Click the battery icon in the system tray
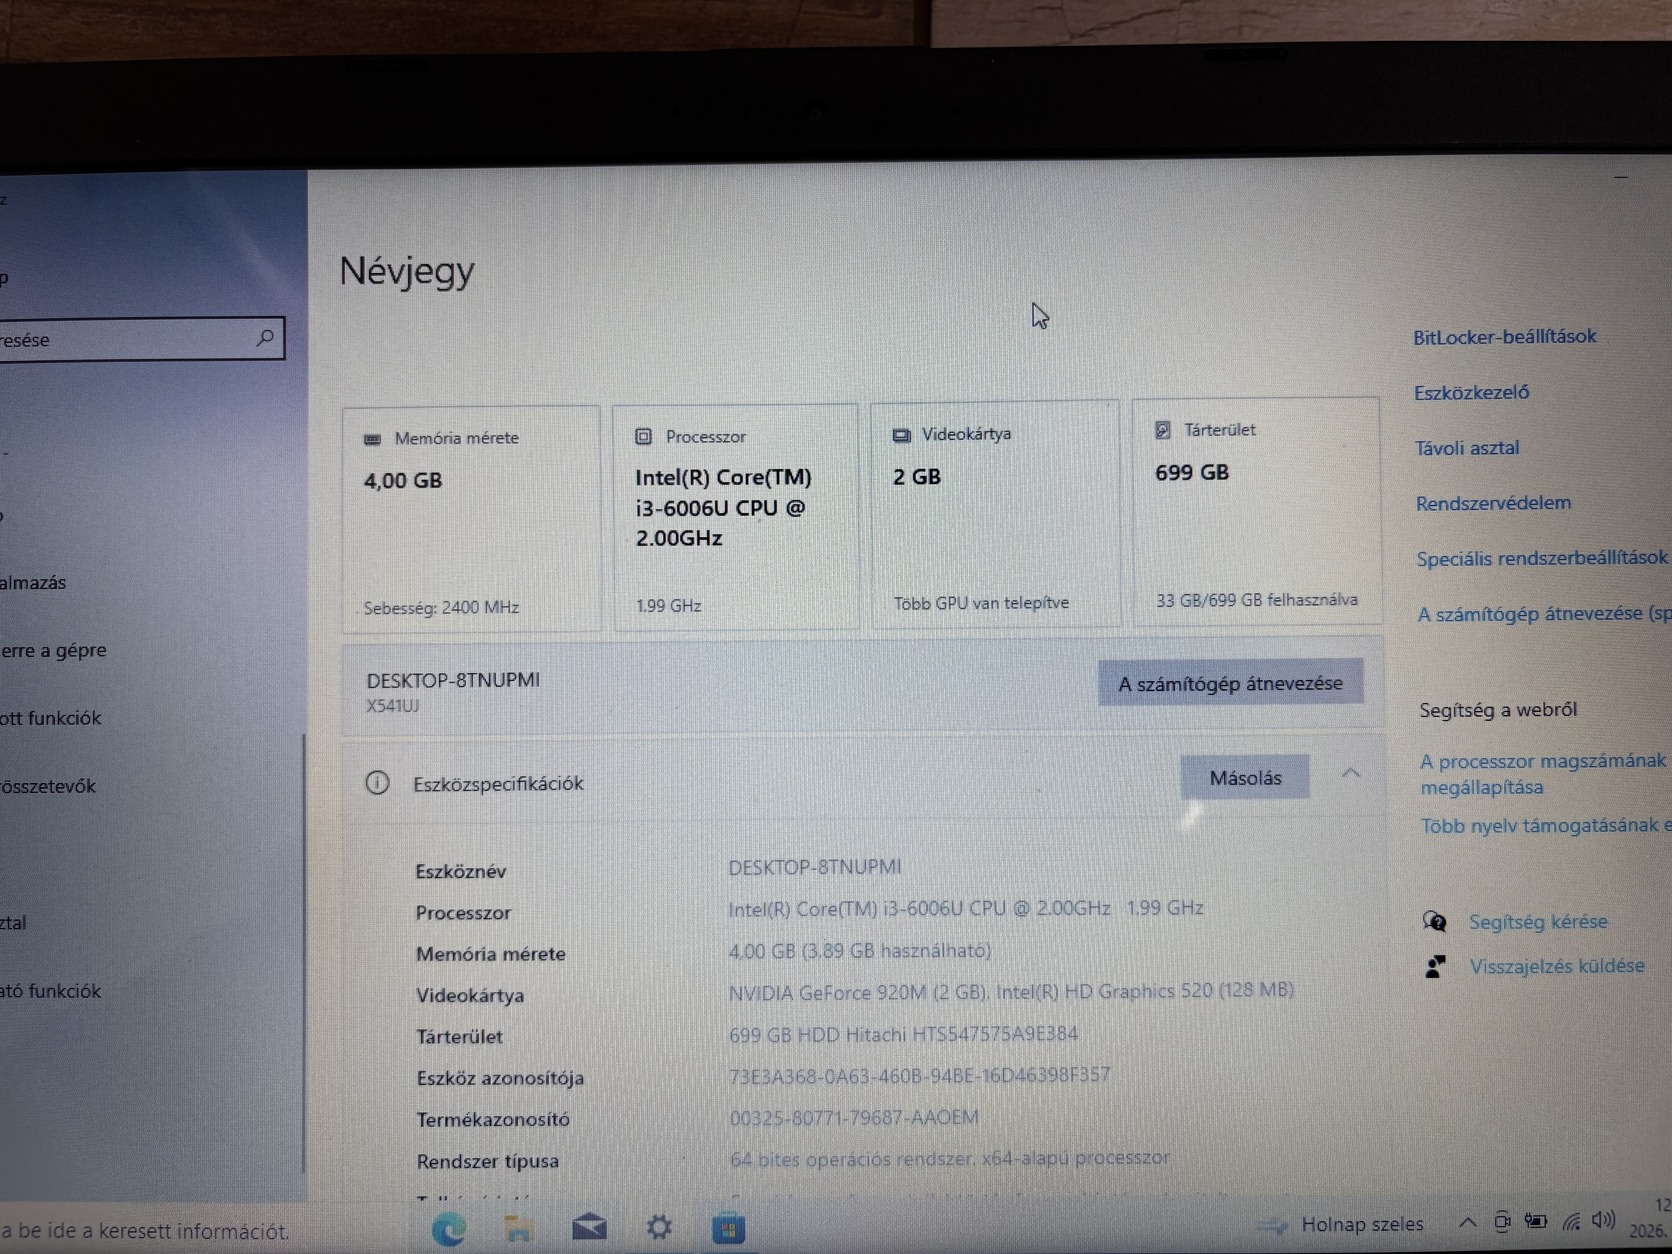 click(1535, 1221)
